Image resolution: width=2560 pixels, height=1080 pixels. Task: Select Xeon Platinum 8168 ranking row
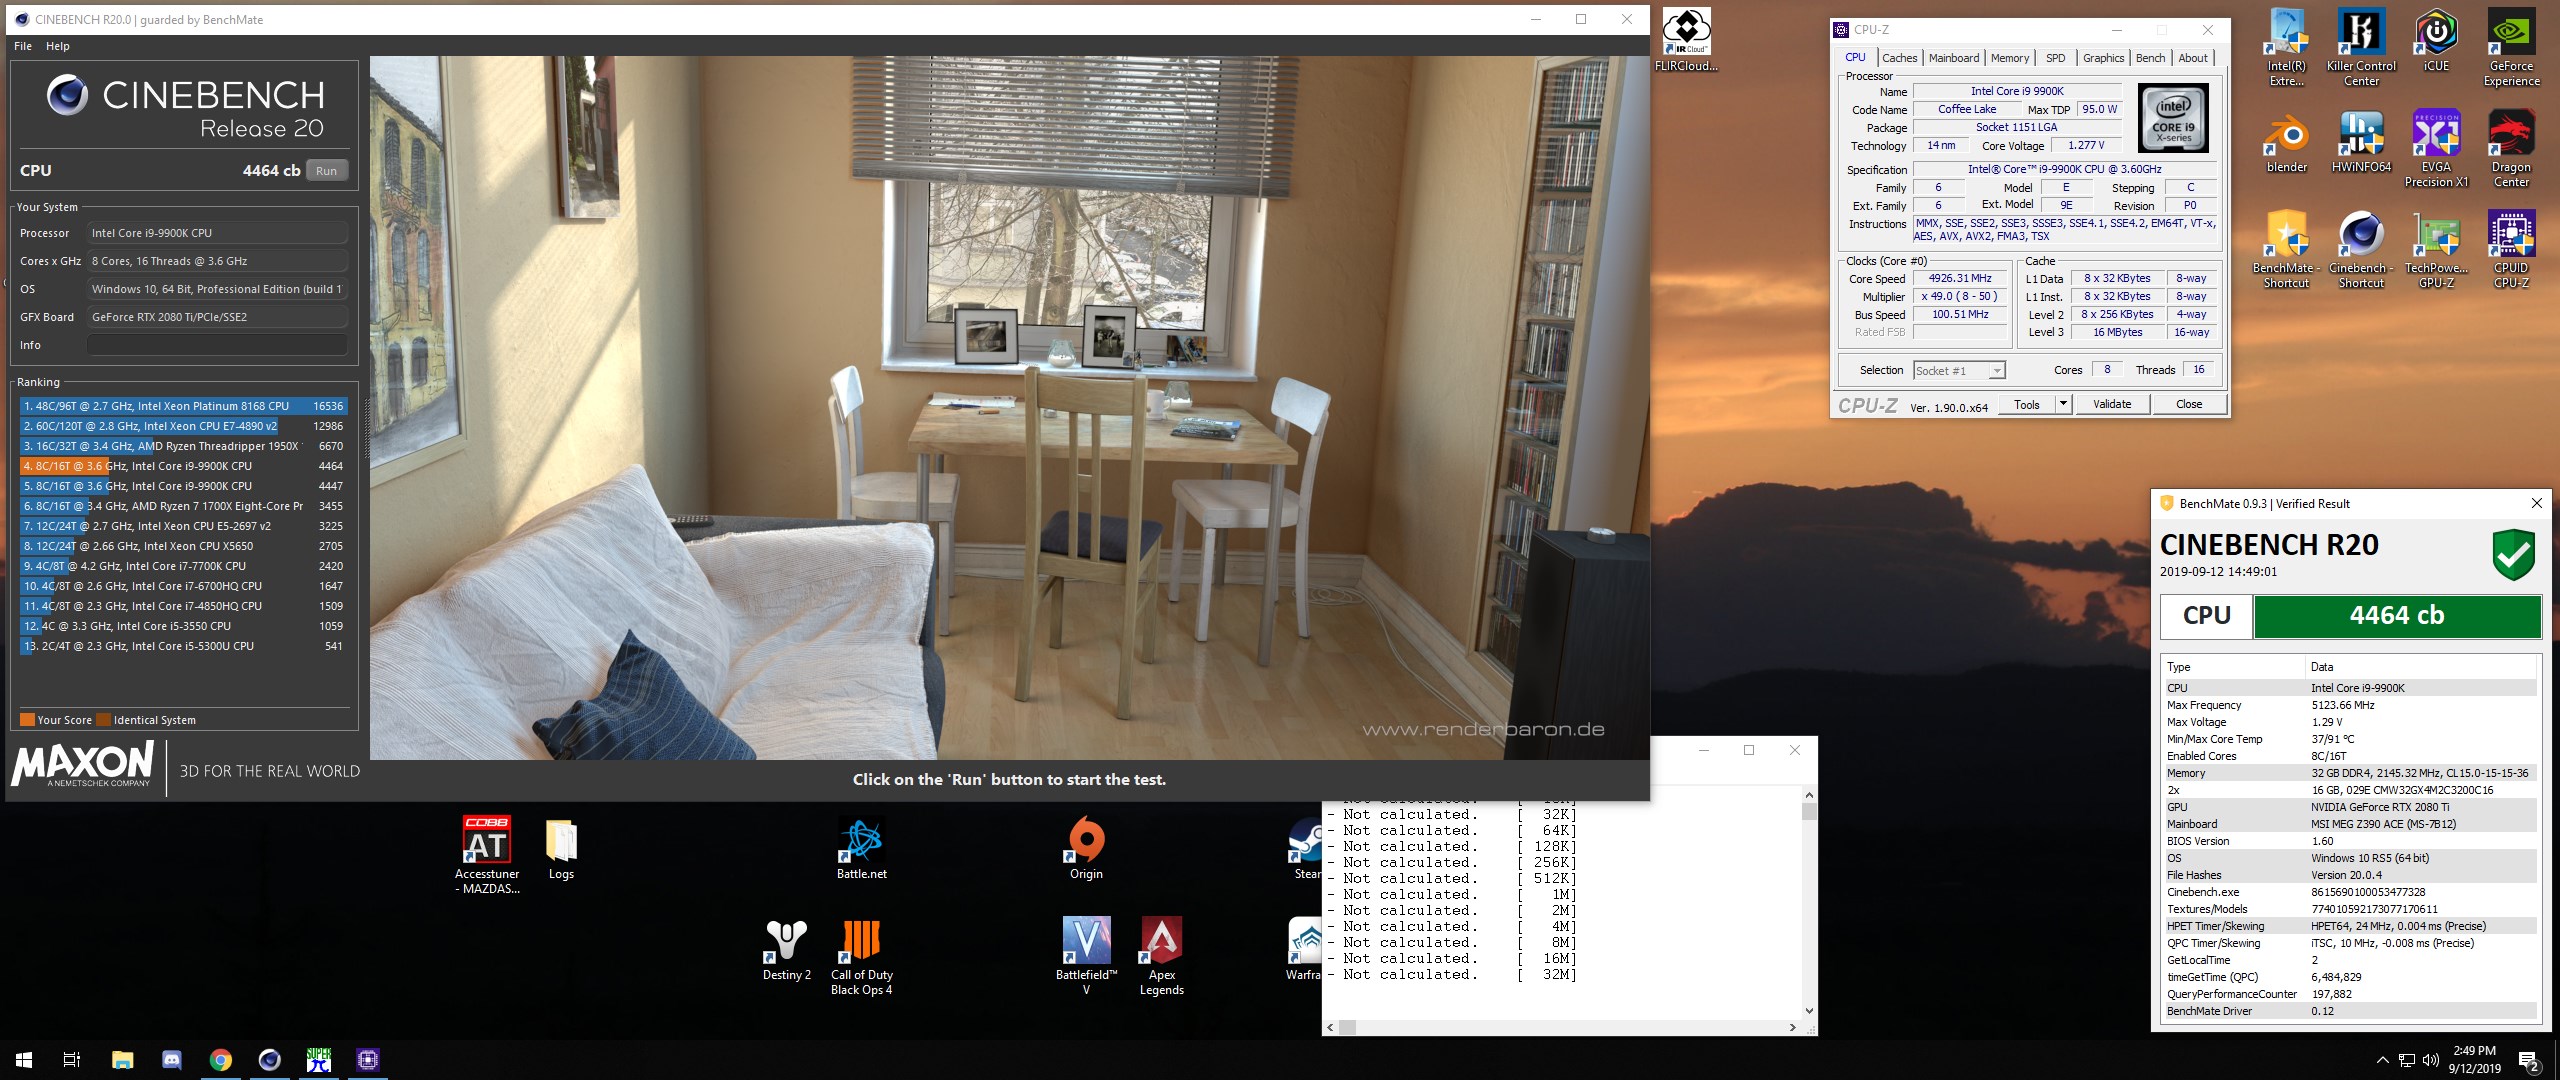[x=183, y=406]
